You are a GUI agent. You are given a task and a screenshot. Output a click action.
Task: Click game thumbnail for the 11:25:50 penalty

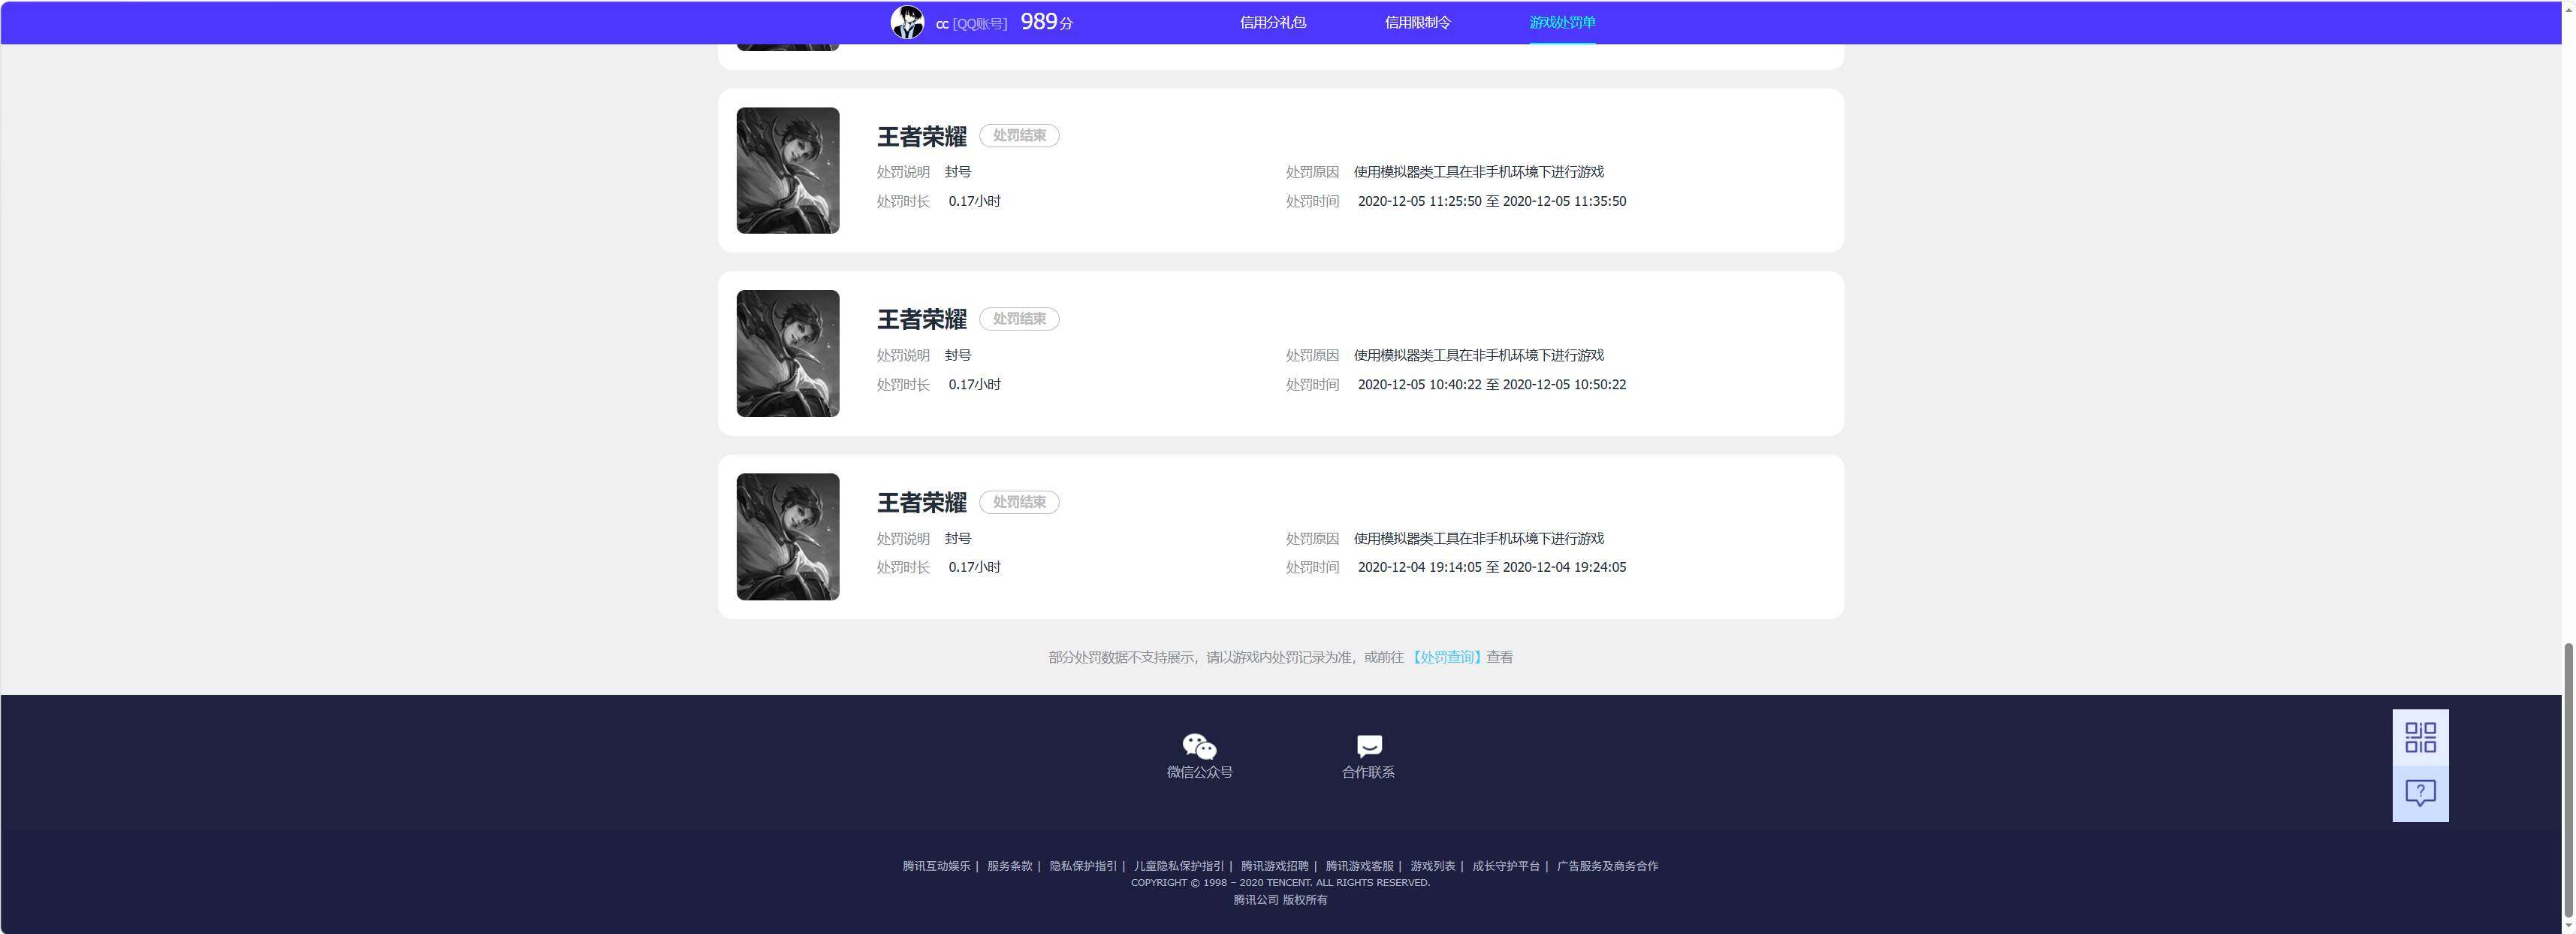pyautogui.click(x=788, y=170)
